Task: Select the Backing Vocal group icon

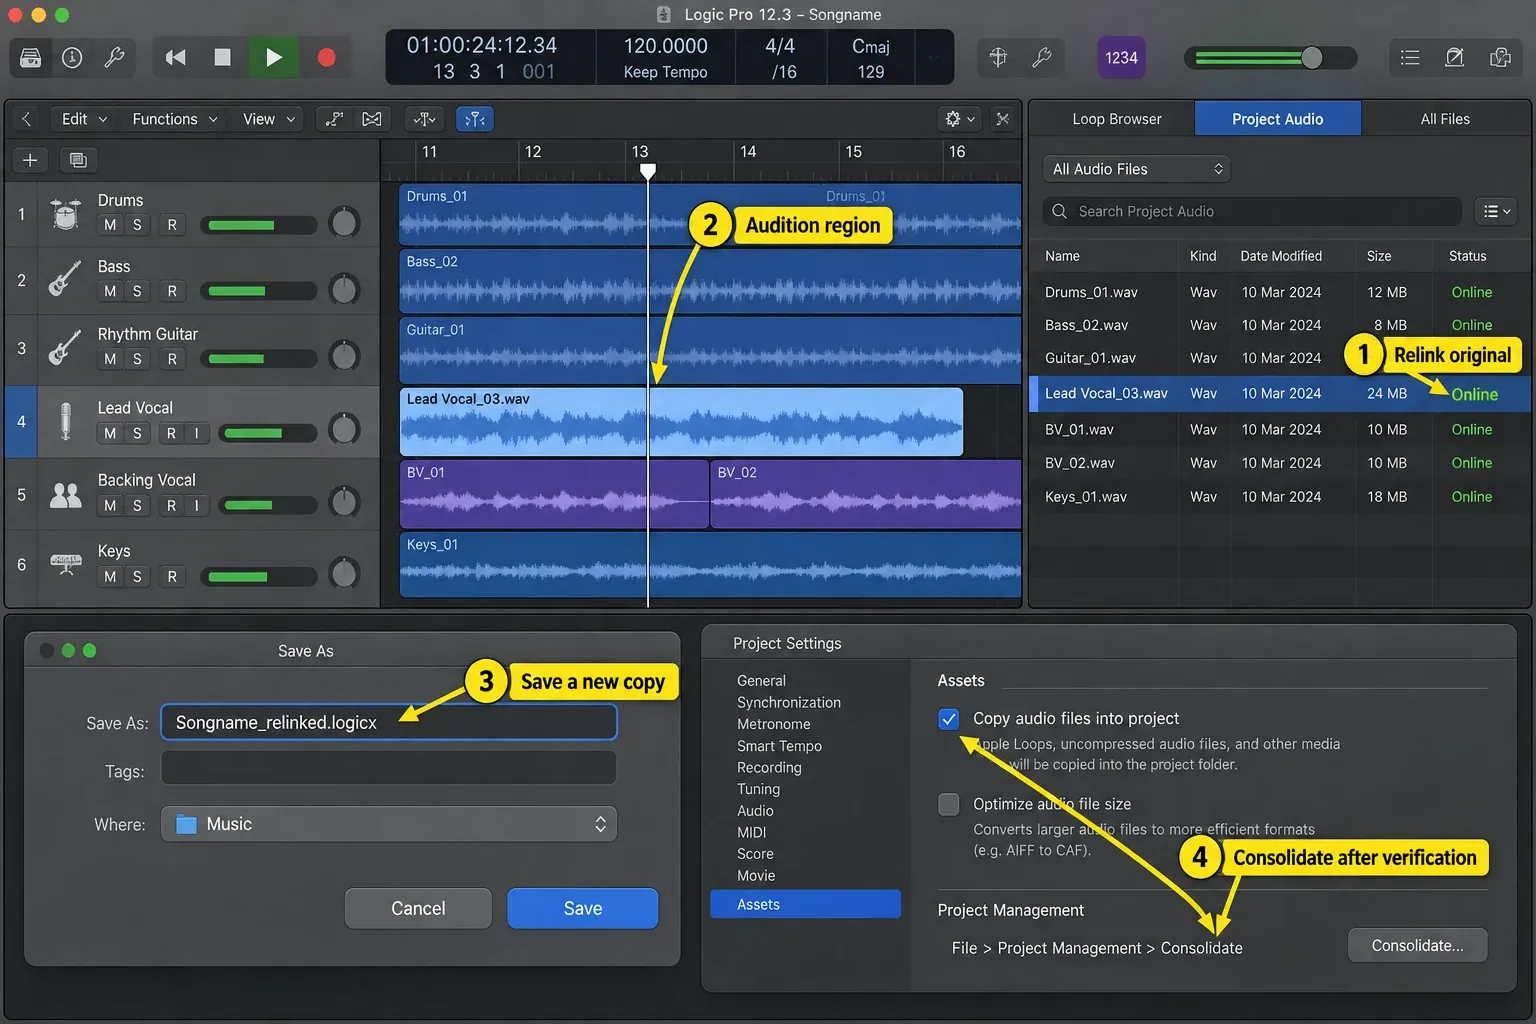Action: (66, 494)
